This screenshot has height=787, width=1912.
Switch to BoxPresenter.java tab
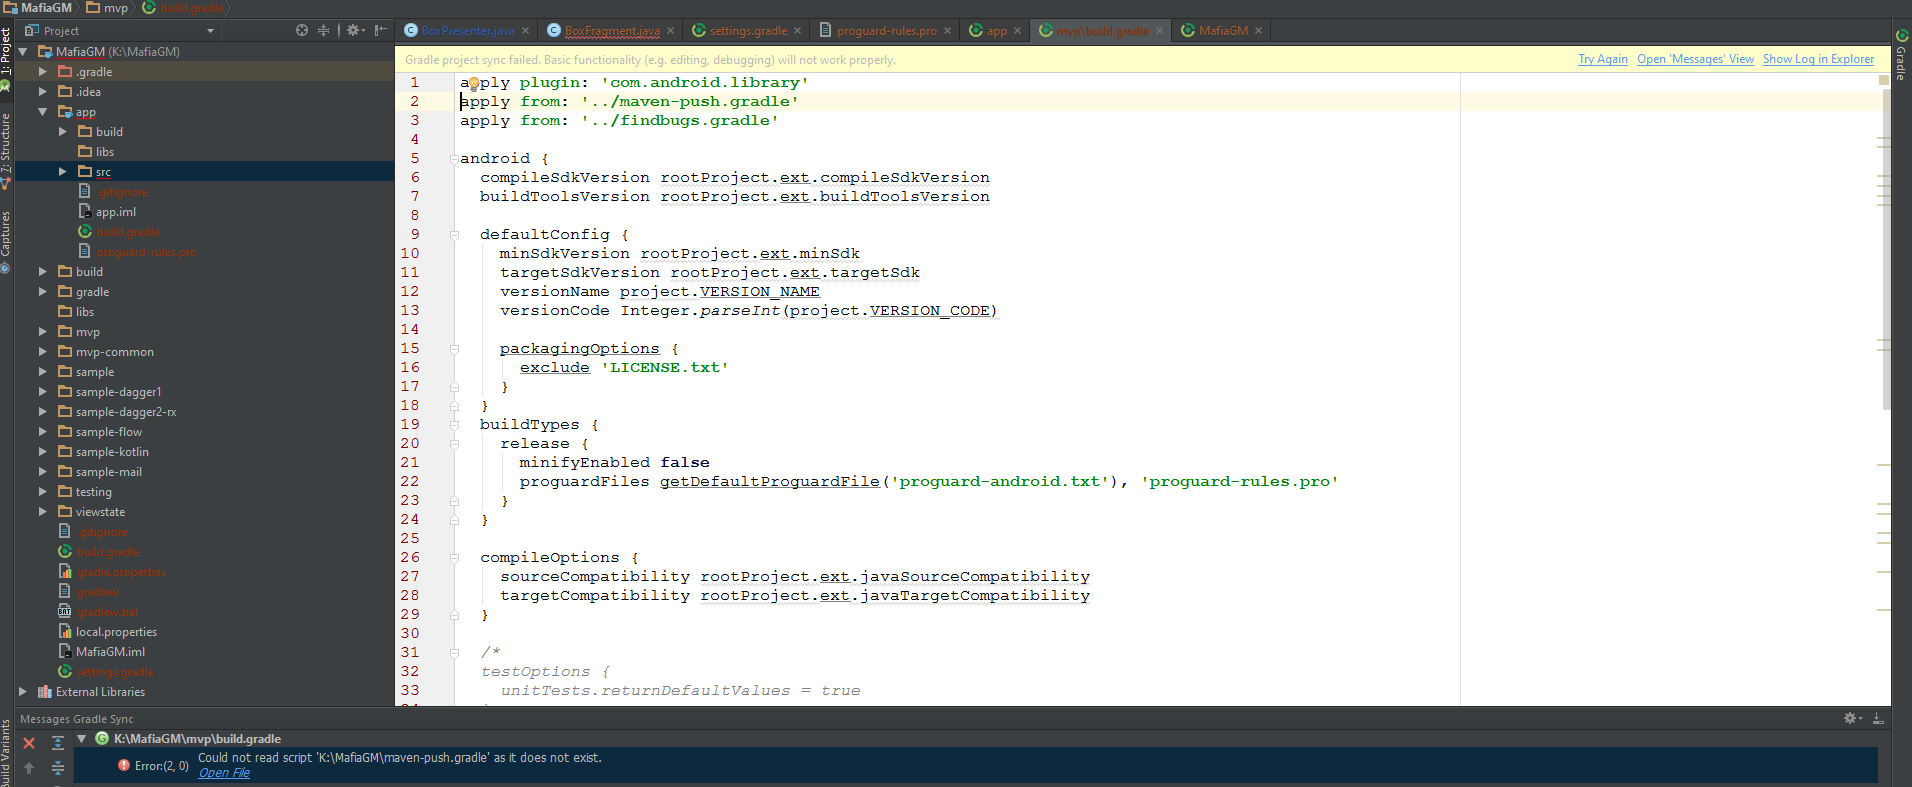468,31
